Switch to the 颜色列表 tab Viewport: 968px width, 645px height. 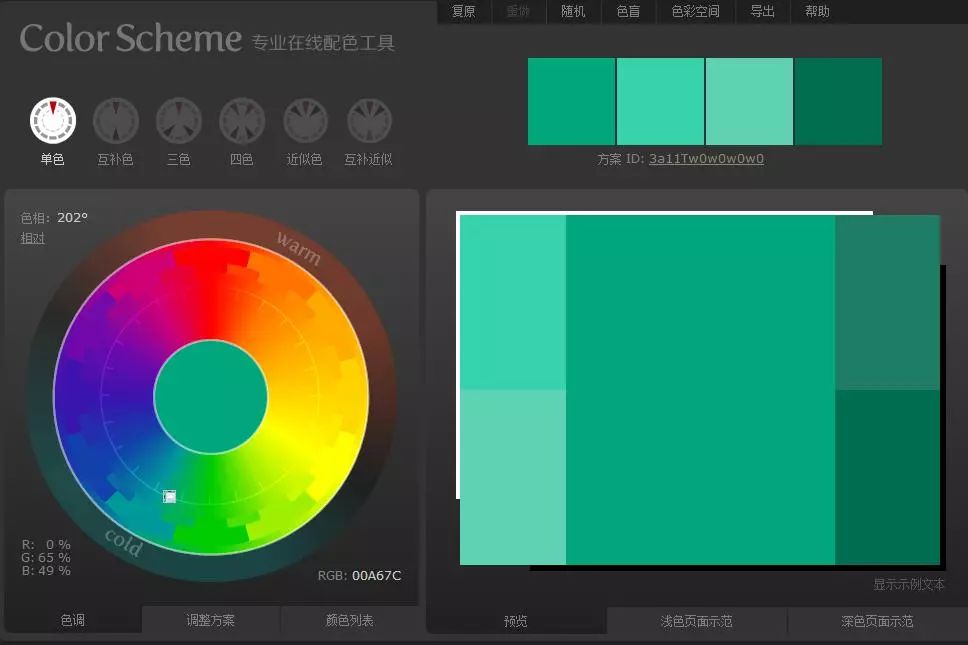pyautogui.click(x=349, y=620)
